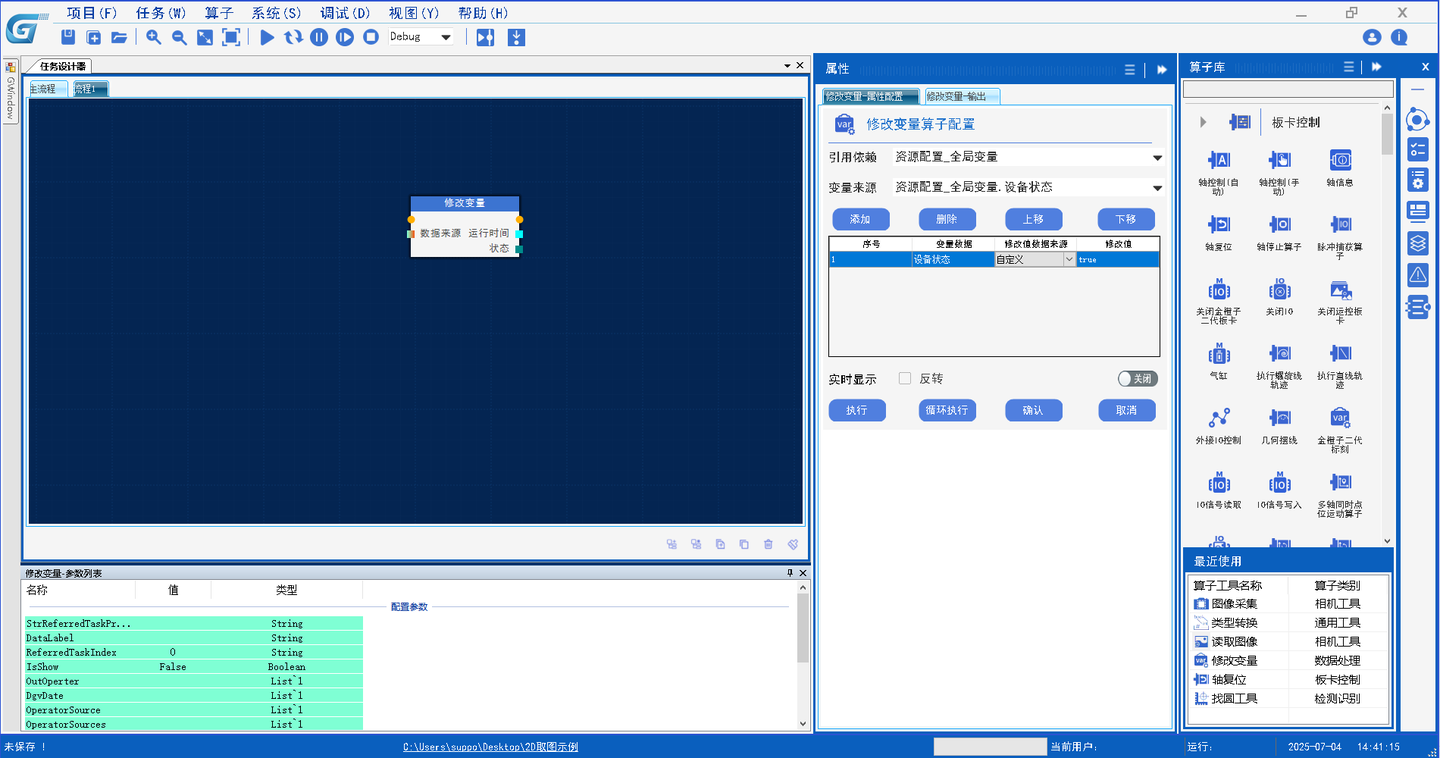Open the 项目(F) menu
The image size is (1440, 758).
[x=92, y=13]
